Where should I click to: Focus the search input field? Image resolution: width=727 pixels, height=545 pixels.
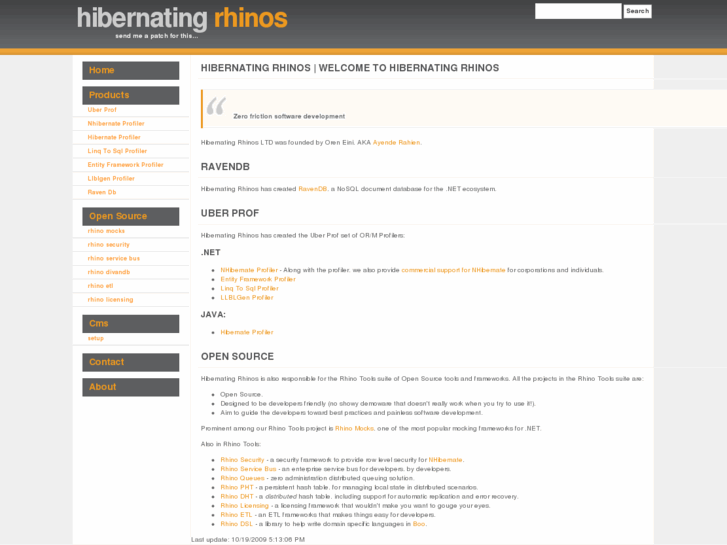578,11
